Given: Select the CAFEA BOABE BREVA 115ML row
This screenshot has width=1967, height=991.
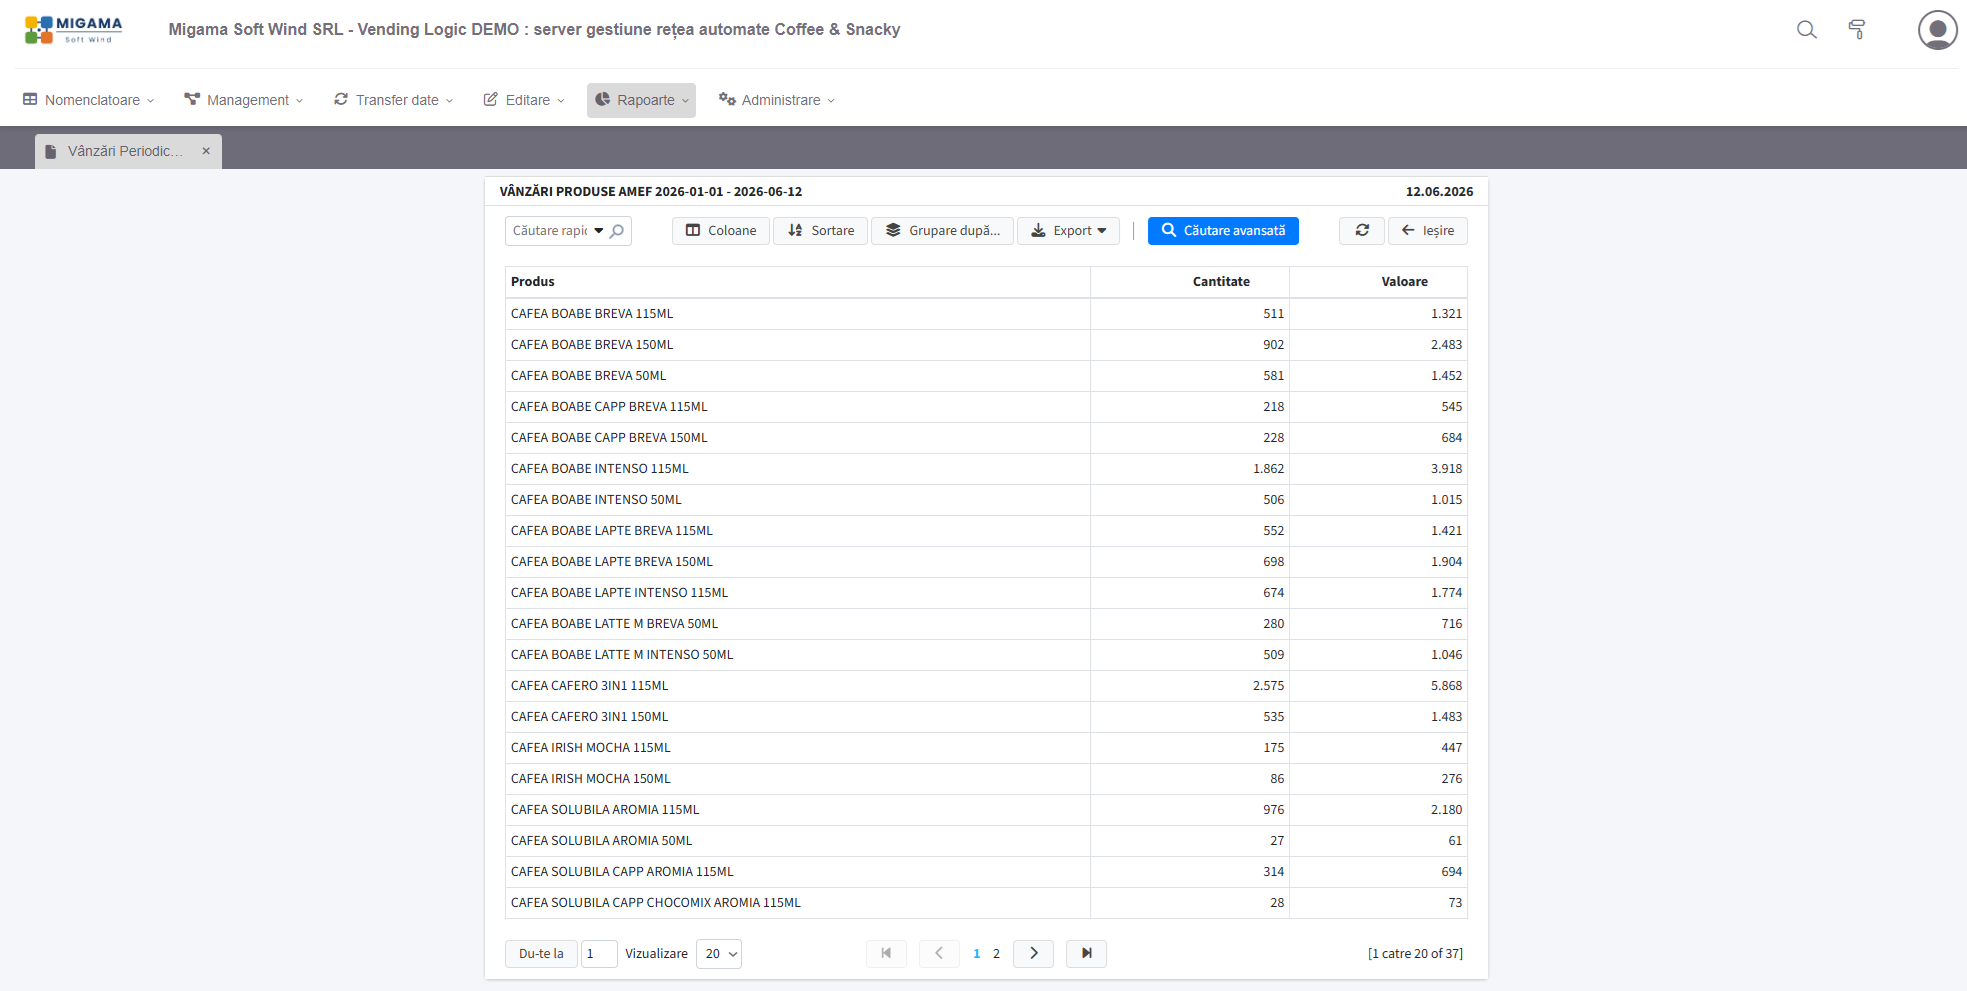Looking at the screenshot, I should (986, 314).
